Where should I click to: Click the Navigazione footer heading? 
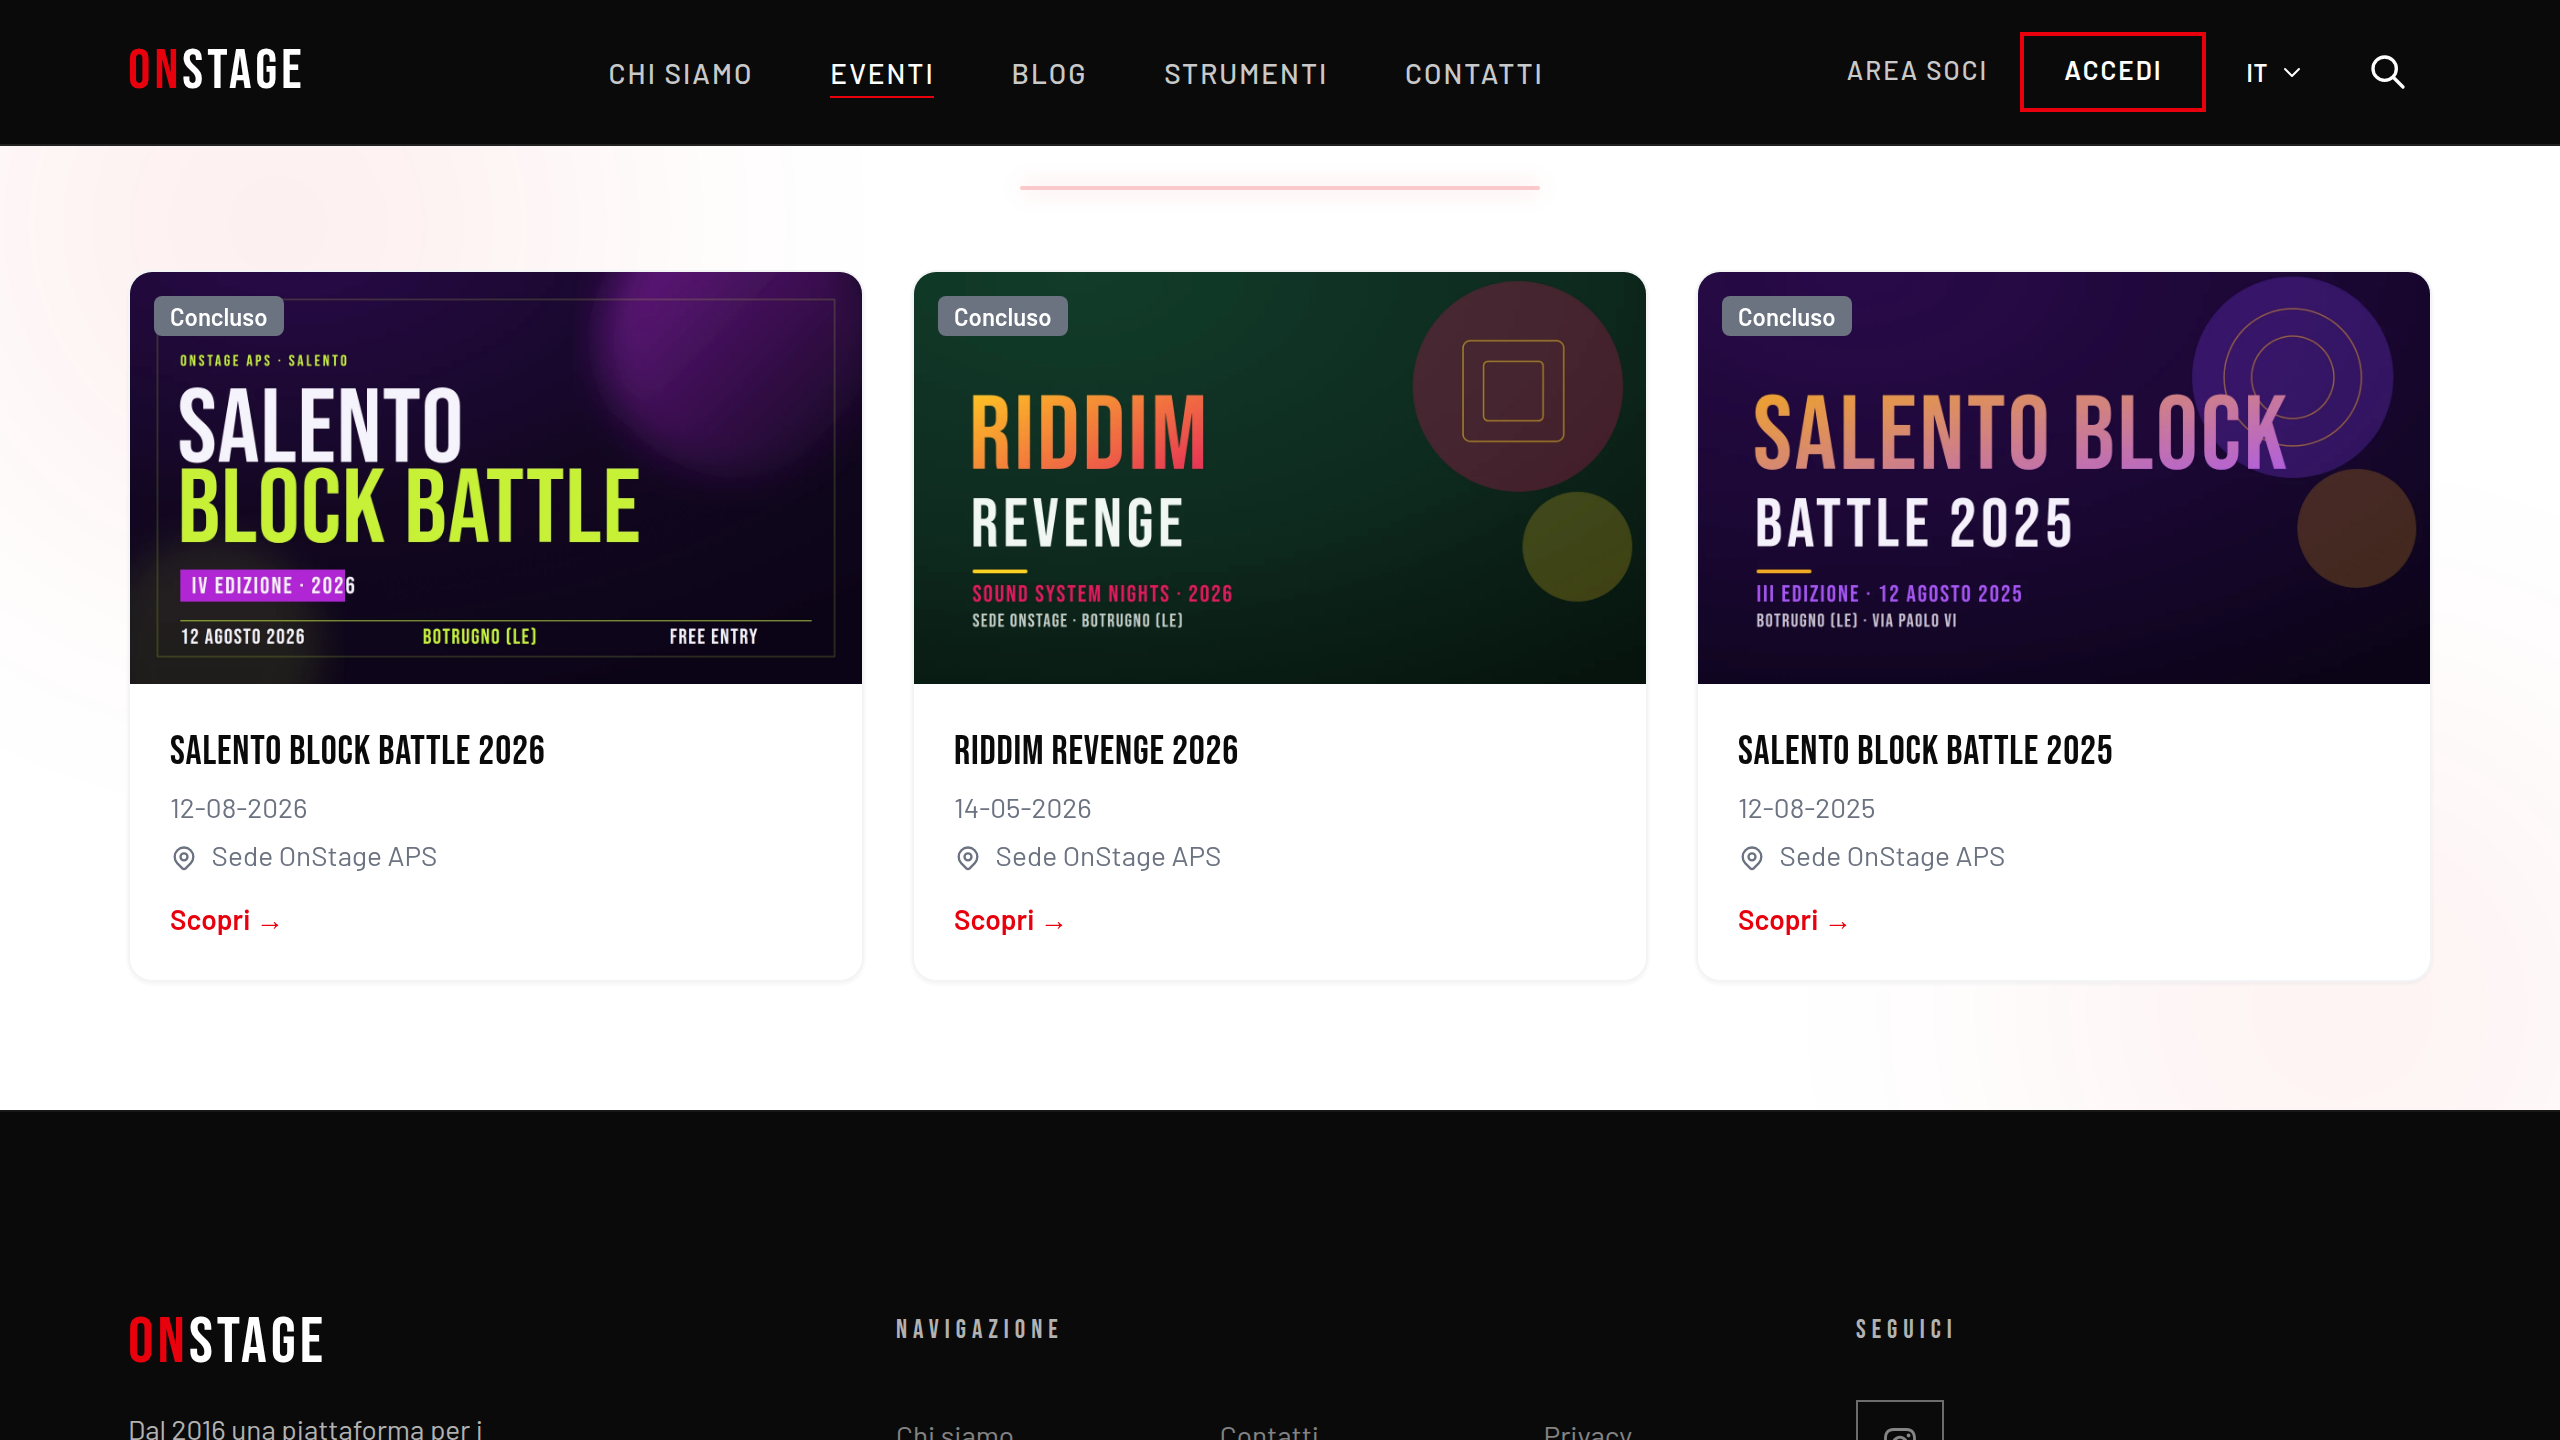(978, 1329)
